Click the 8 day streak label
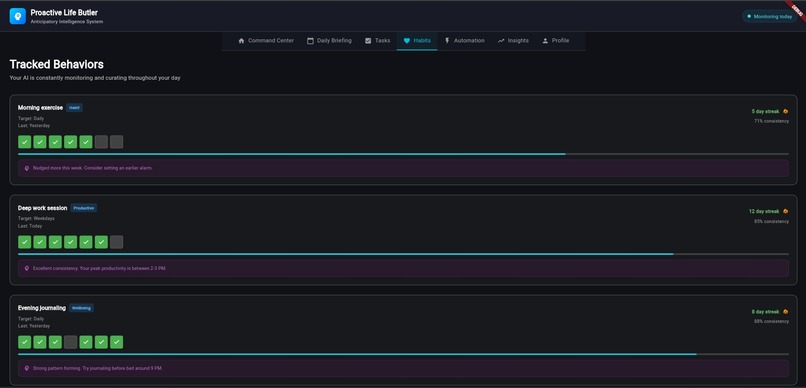 765,312
